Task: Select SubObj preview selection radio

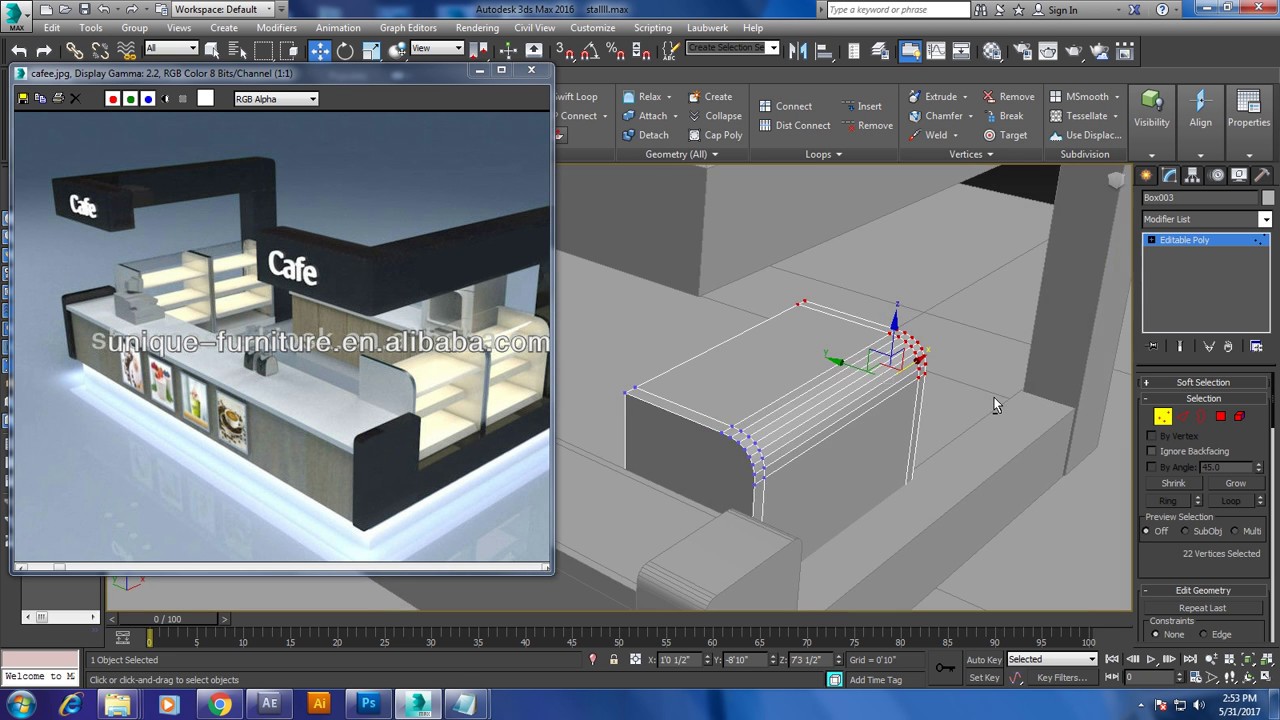Action: (x=1186, y=531)
